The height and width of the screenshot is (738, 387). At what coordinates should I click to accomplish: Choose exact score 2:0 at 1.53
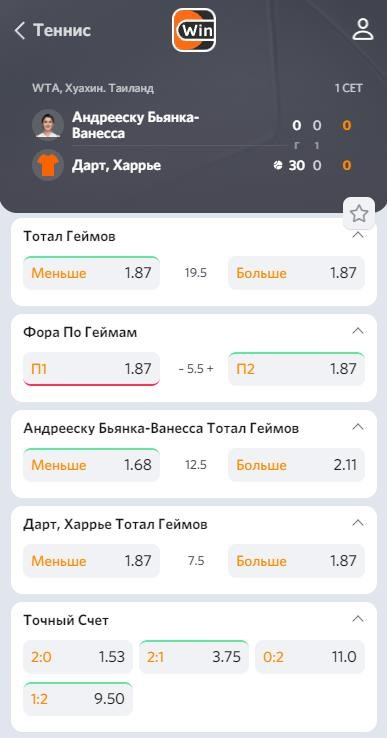(x=78, y=657)
